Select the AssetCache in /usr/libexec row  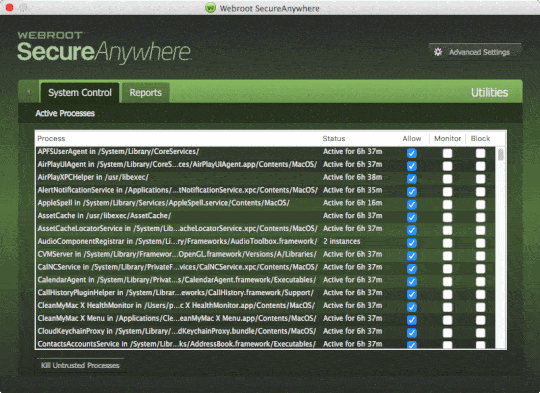coord(265,216)
